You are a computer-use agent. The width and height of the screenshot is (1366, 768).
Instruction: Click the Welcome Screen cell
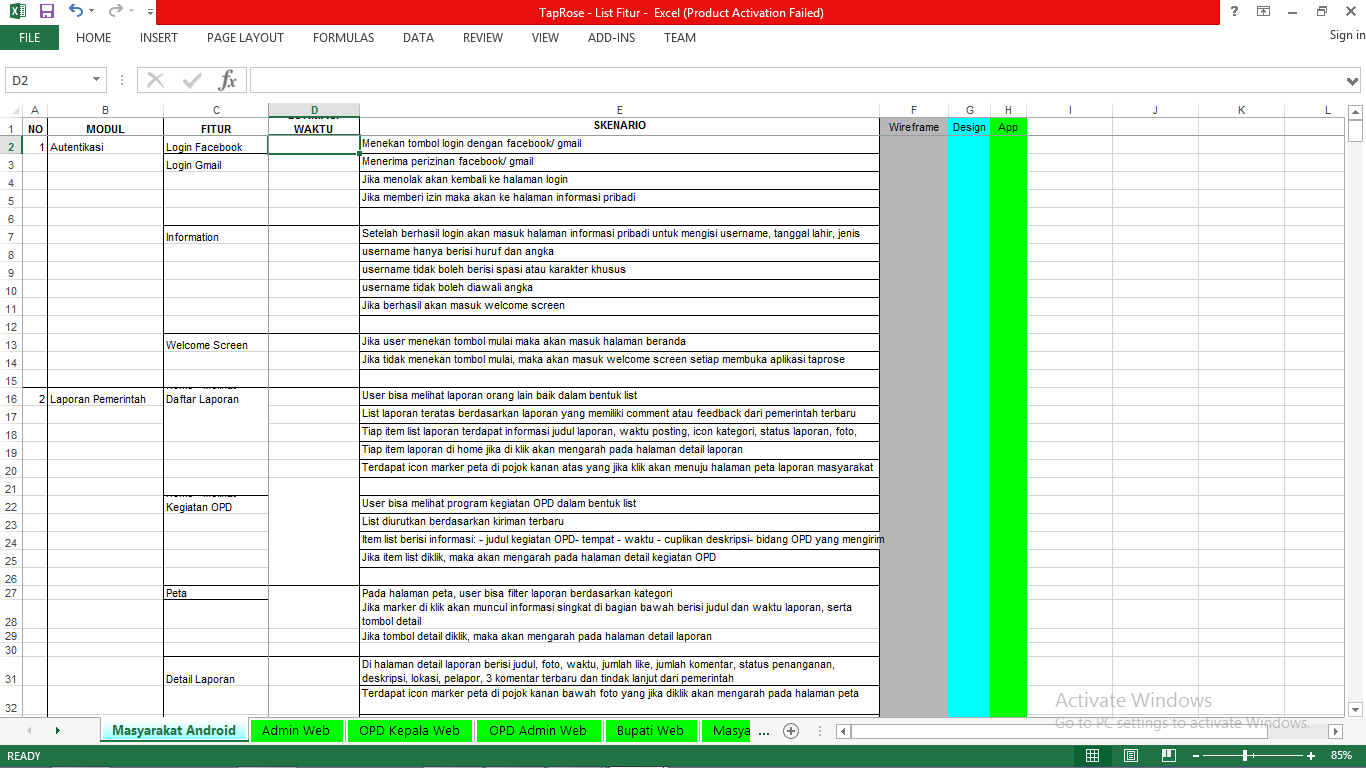[216, 345]
